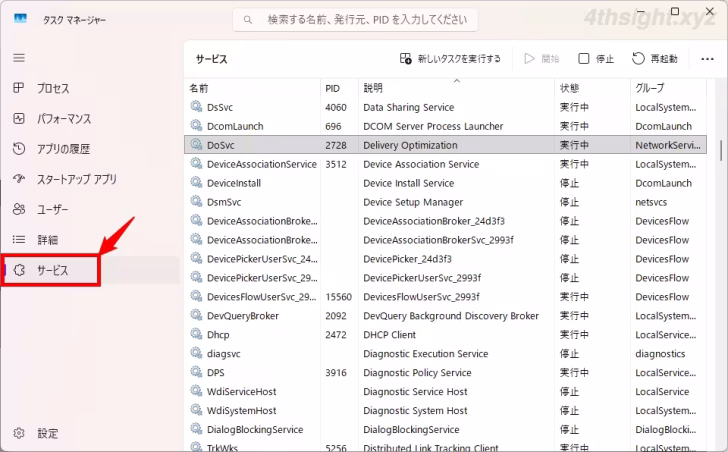Viewport: 728px width, 452px height.
Task: Click the gear icon of Dhcp row
Action: pos(196,334)
